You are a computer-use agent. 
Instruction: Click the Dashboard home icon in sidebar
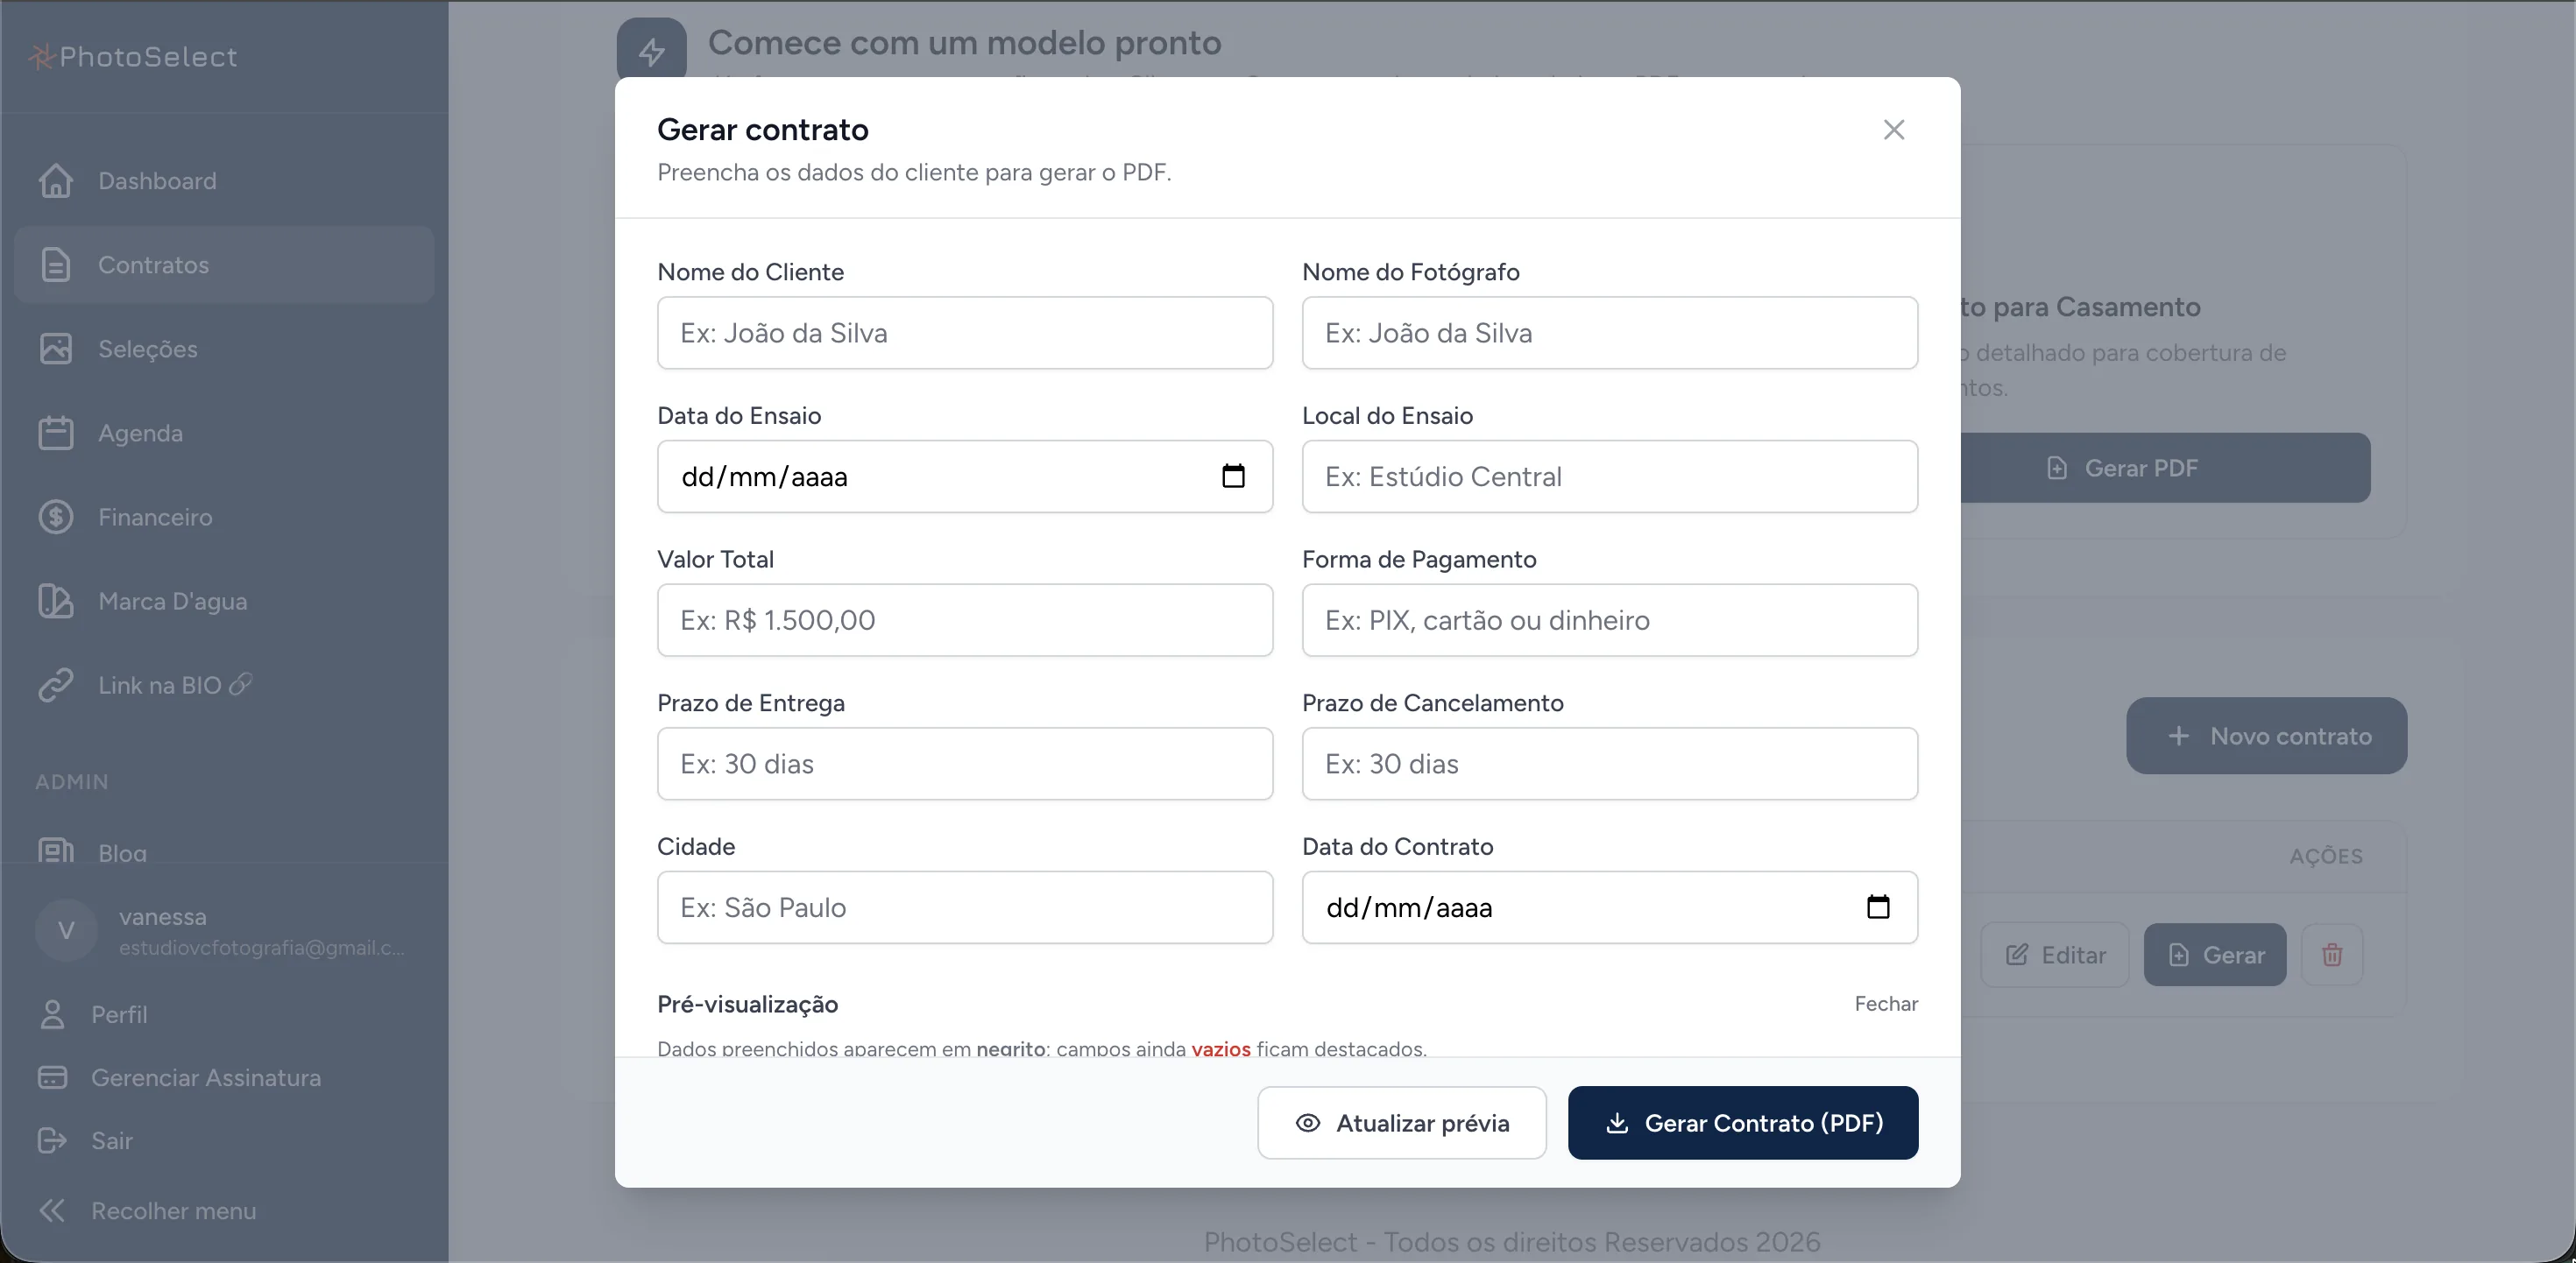pos(56,181)
